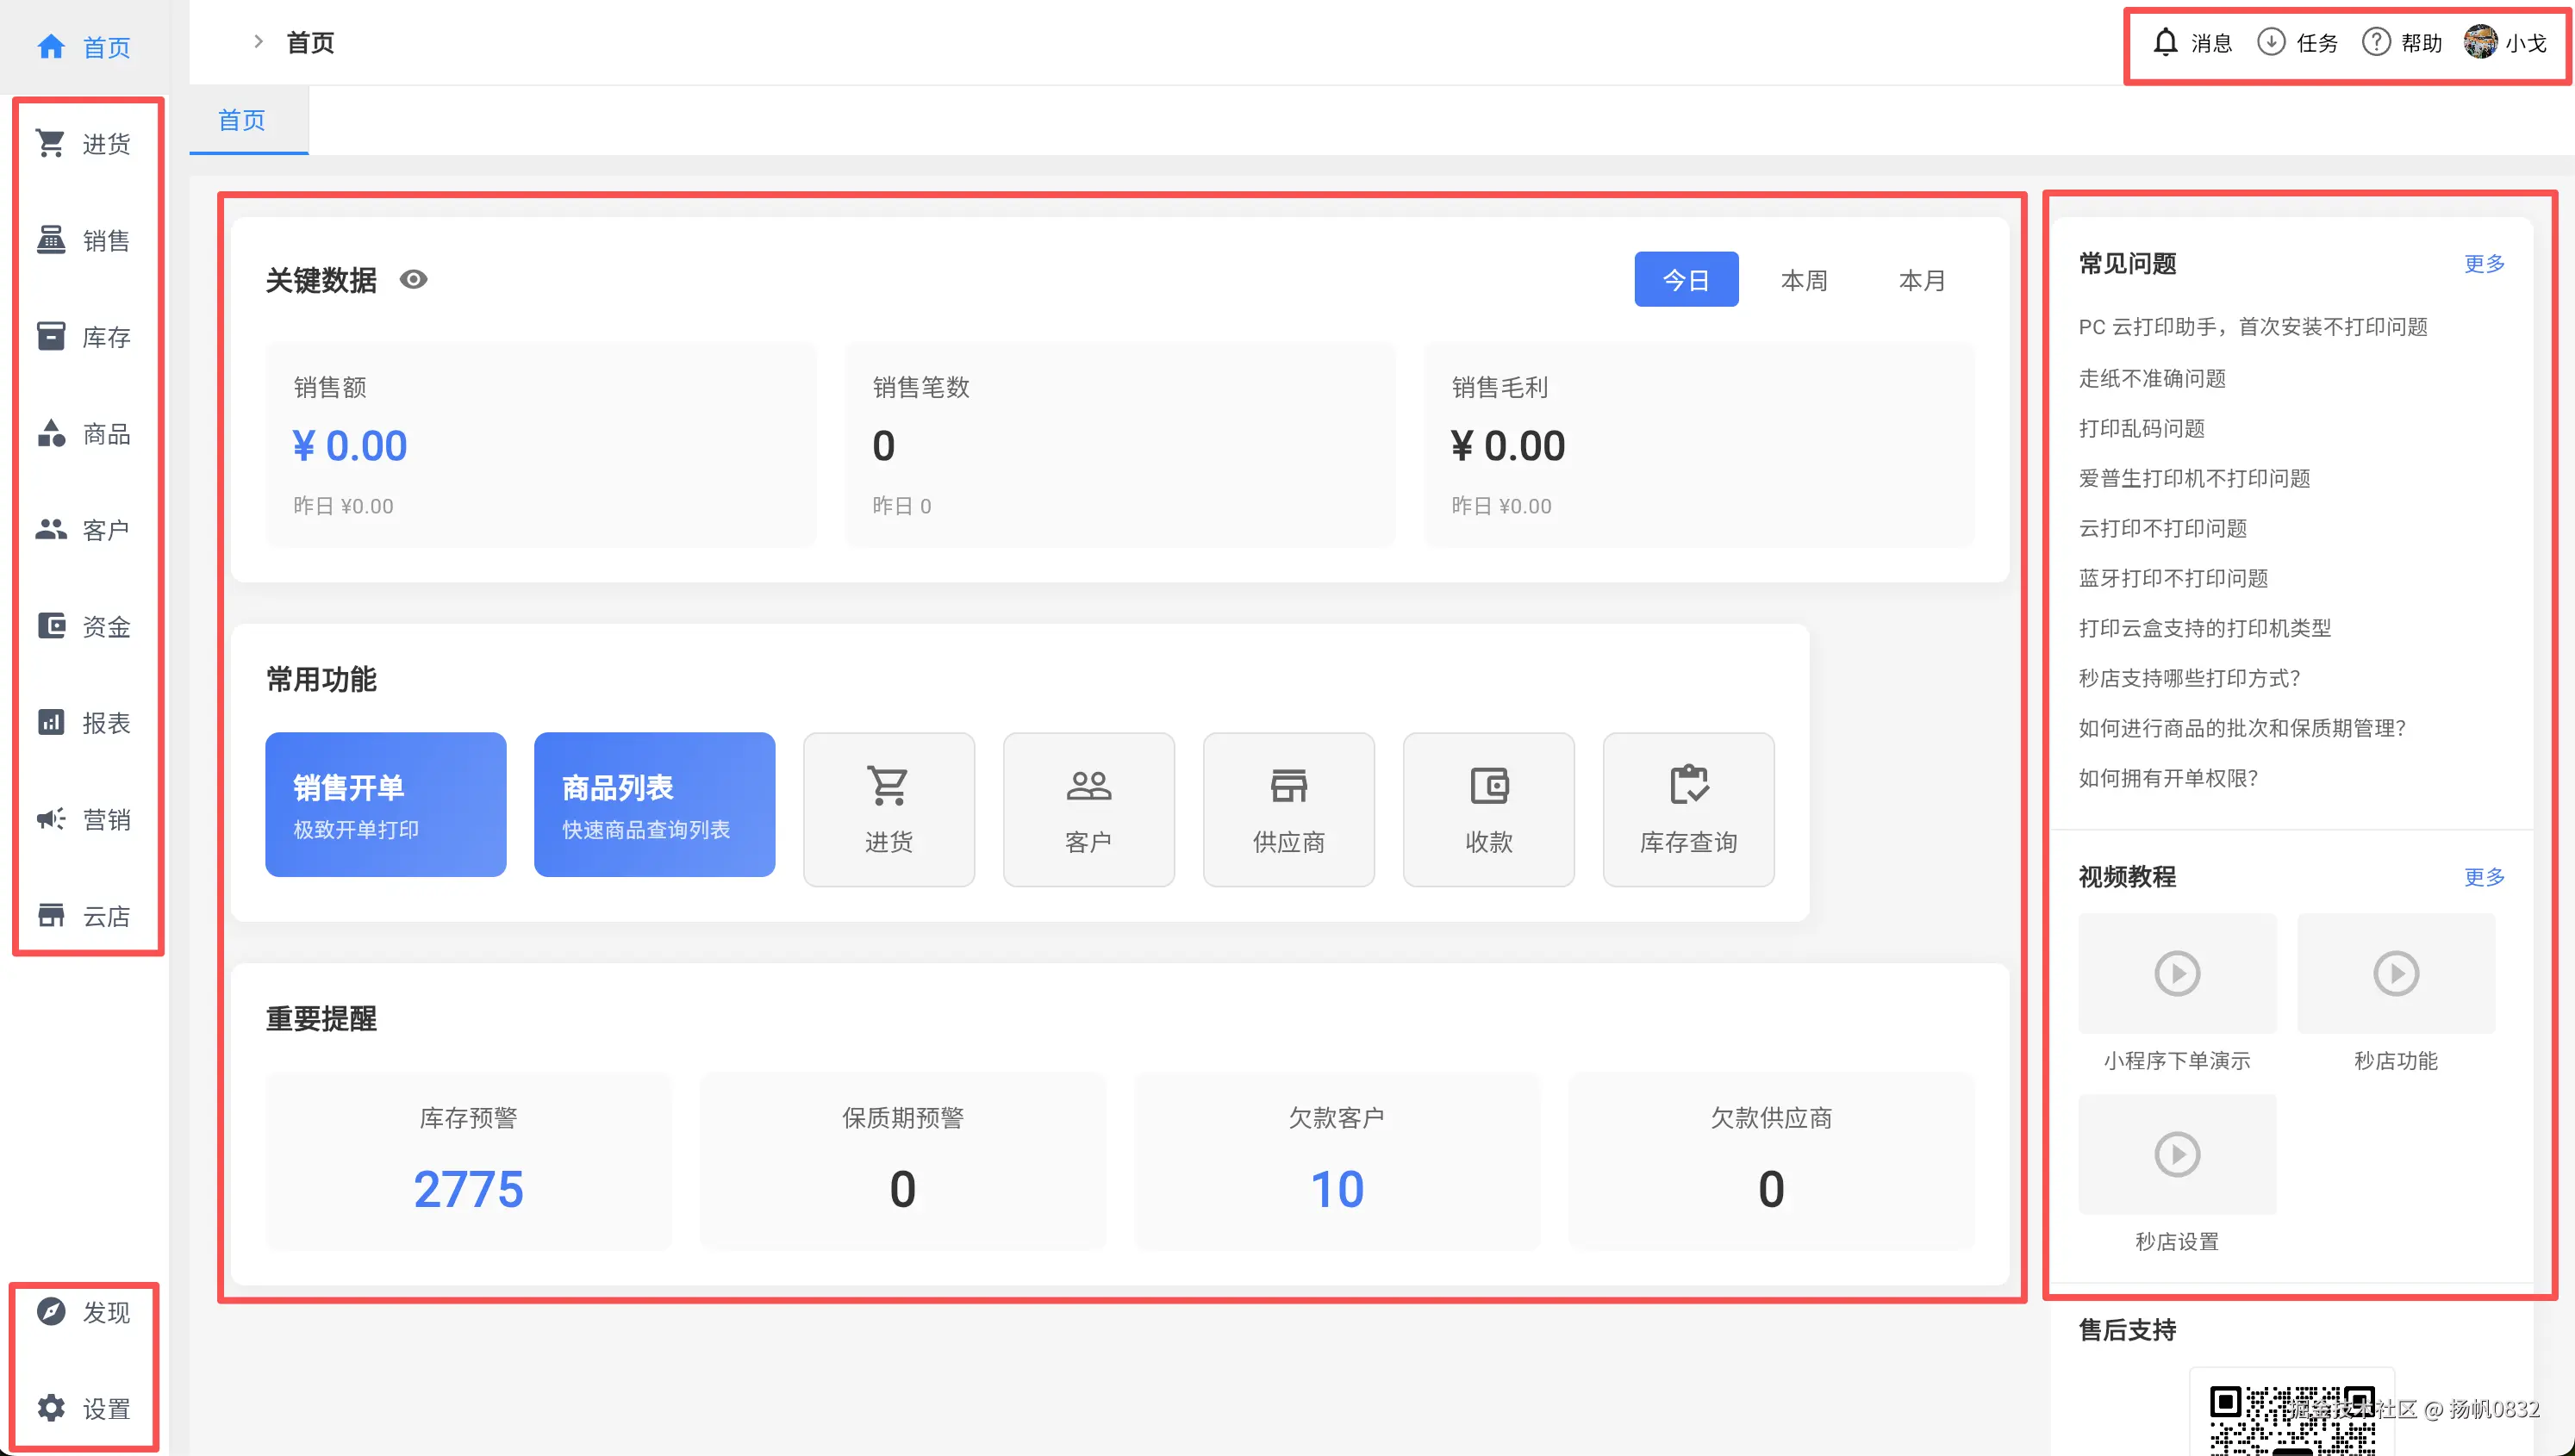Screen dimensions: 2575x1456
Task: Open the 小戈 user avatar menu
Action: tap(2480, 43)
